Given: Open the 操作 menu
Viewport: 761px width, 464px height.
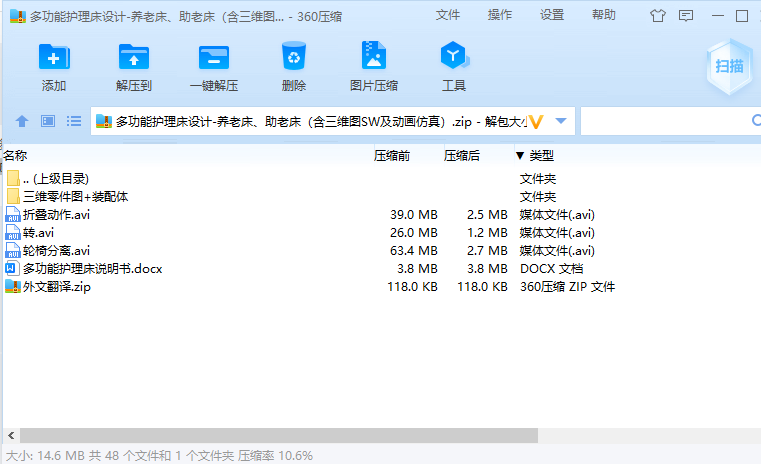Looking at the screenshot, I should click(500, 15).
